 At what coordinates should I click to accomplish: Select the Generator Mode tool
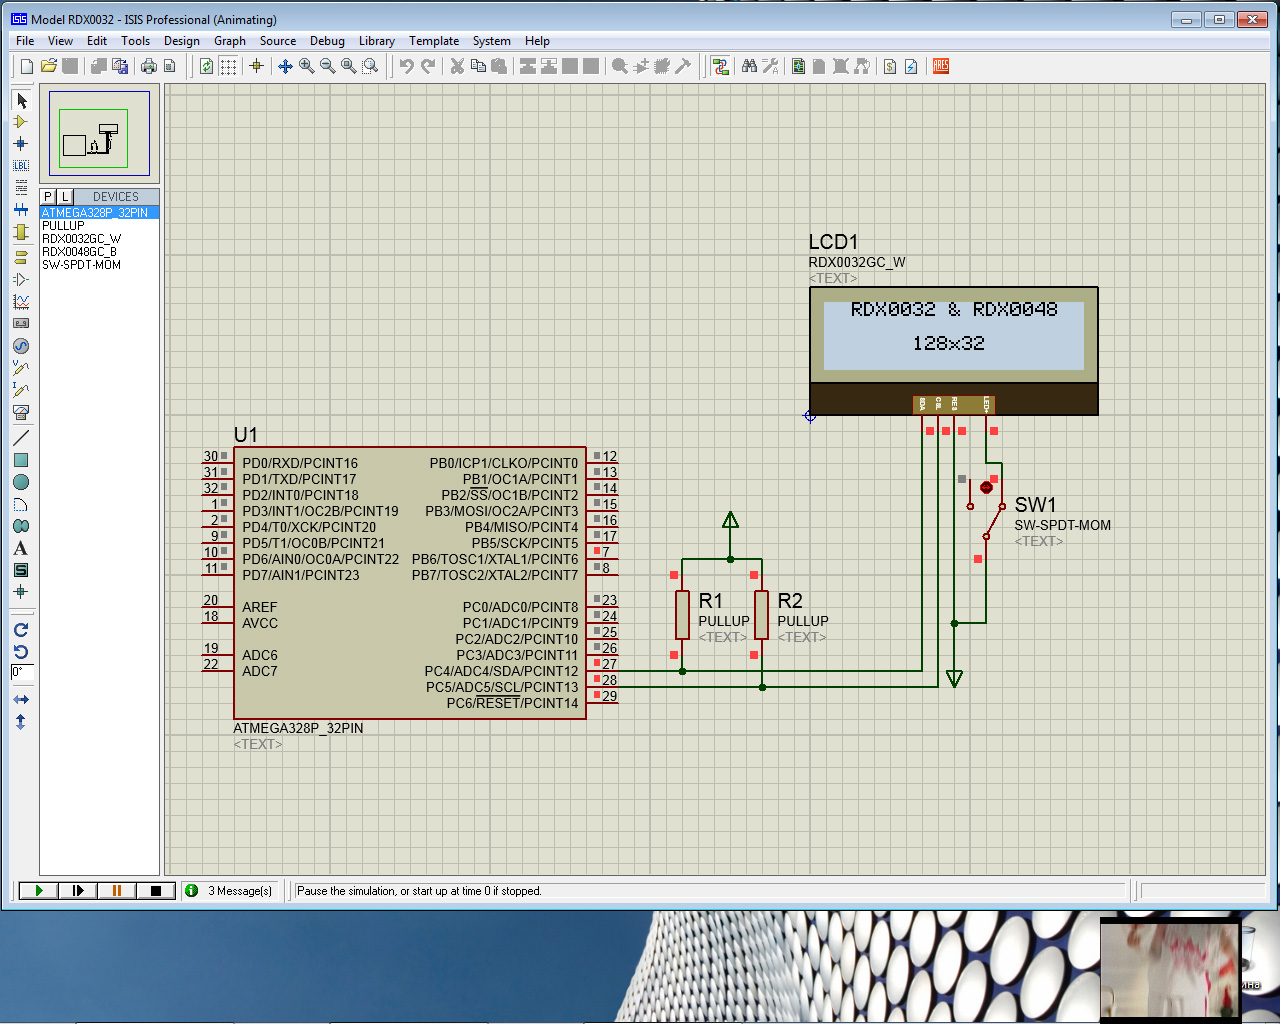[x=21, y=346]
